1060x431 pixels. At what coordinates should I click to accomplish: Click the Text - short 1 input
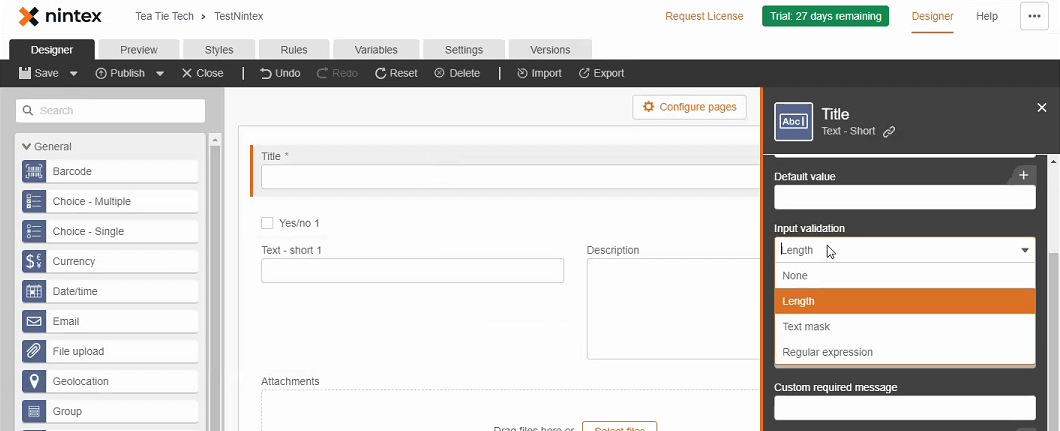412,270
